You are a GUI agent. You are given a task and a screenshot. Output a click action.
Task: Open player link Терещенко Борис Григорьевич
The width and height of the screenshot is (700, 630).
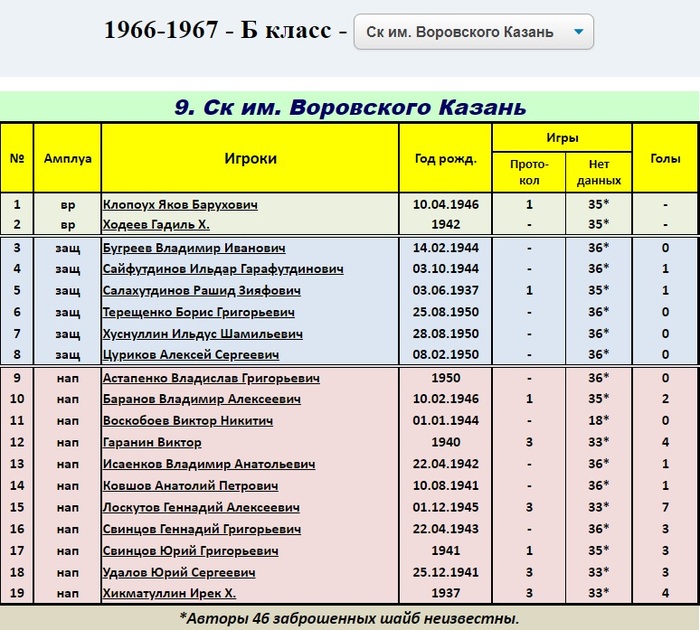click(198, 312)
